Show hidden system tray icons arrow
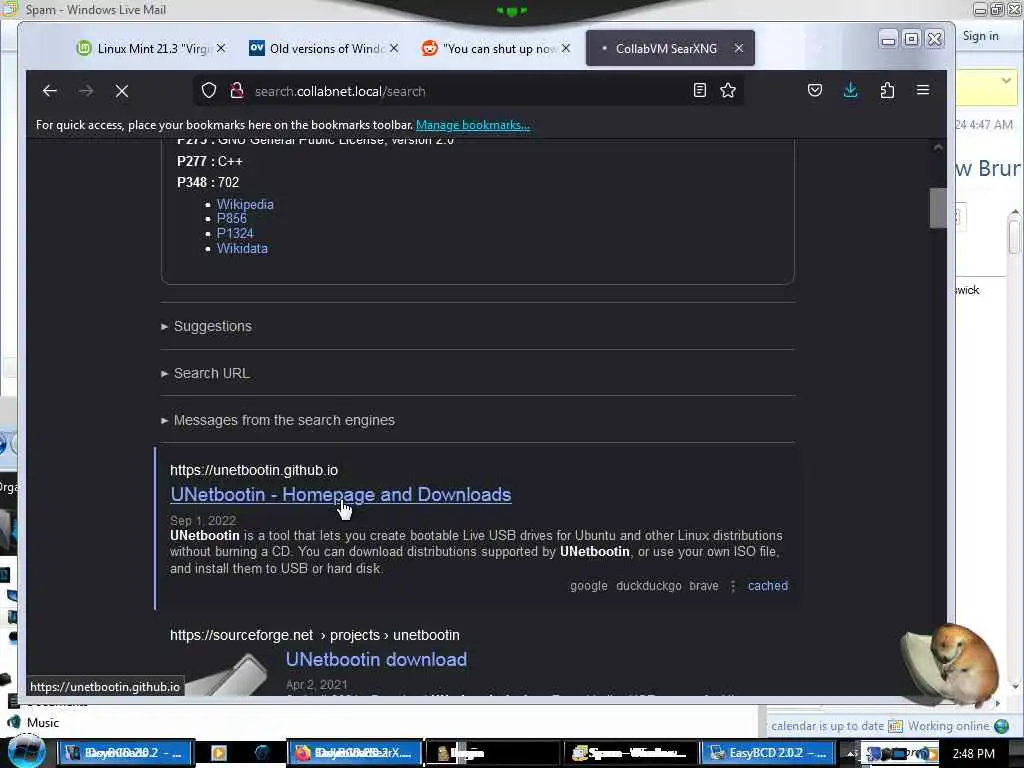Viewport: 1024px width, 768px height. point(851,754)
